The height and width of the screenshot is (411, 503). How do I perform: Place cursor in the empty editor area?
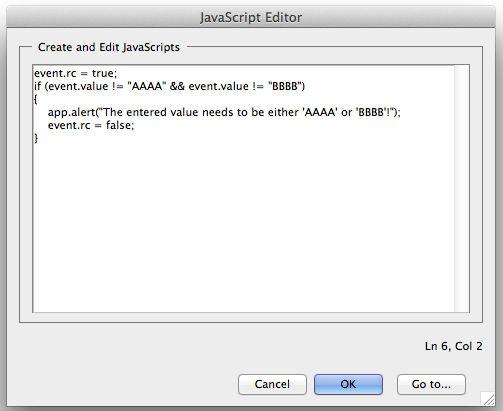click(243, 227)
